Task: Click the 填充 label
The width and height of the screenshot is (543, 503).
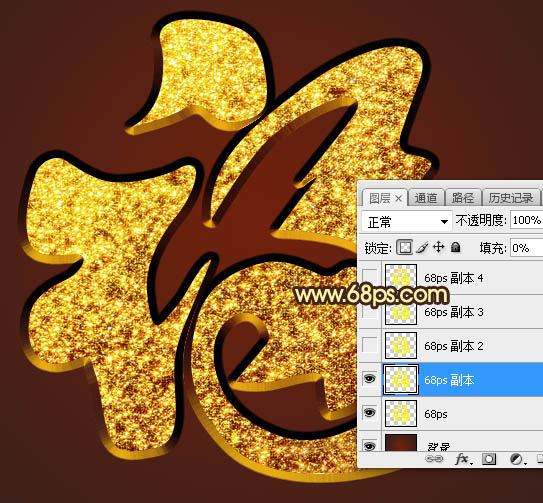Action: pos(493,248)
